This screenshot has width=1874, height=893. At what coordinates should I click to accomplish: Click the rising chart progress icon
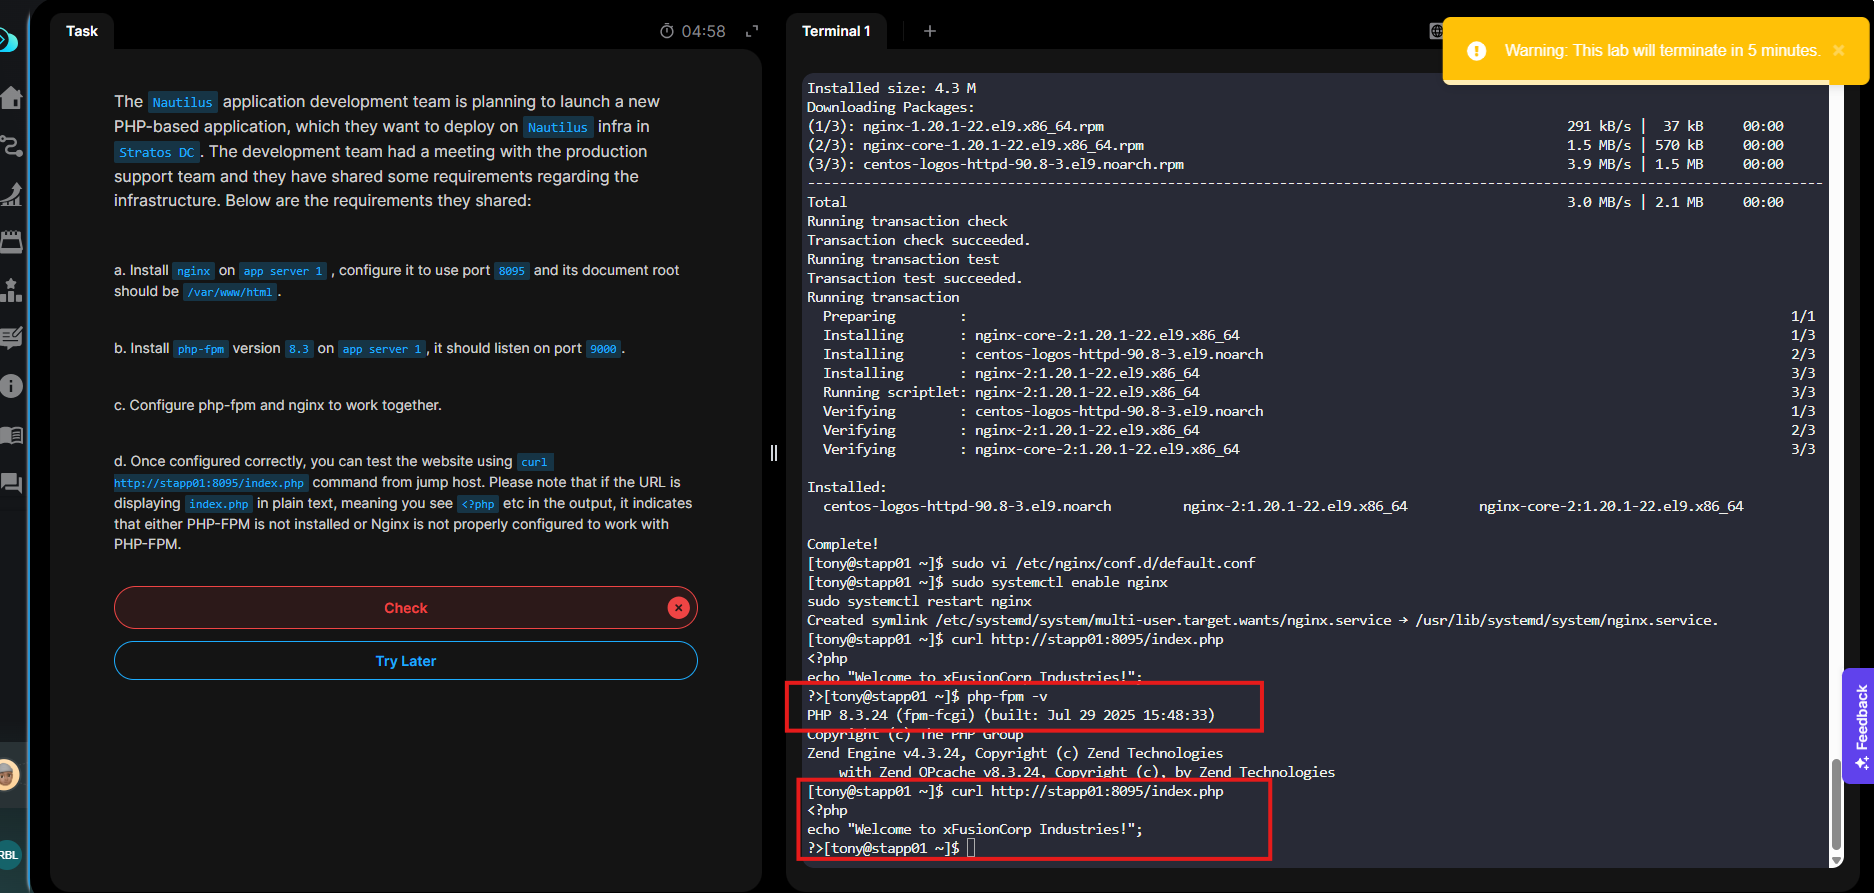(11, 194)
